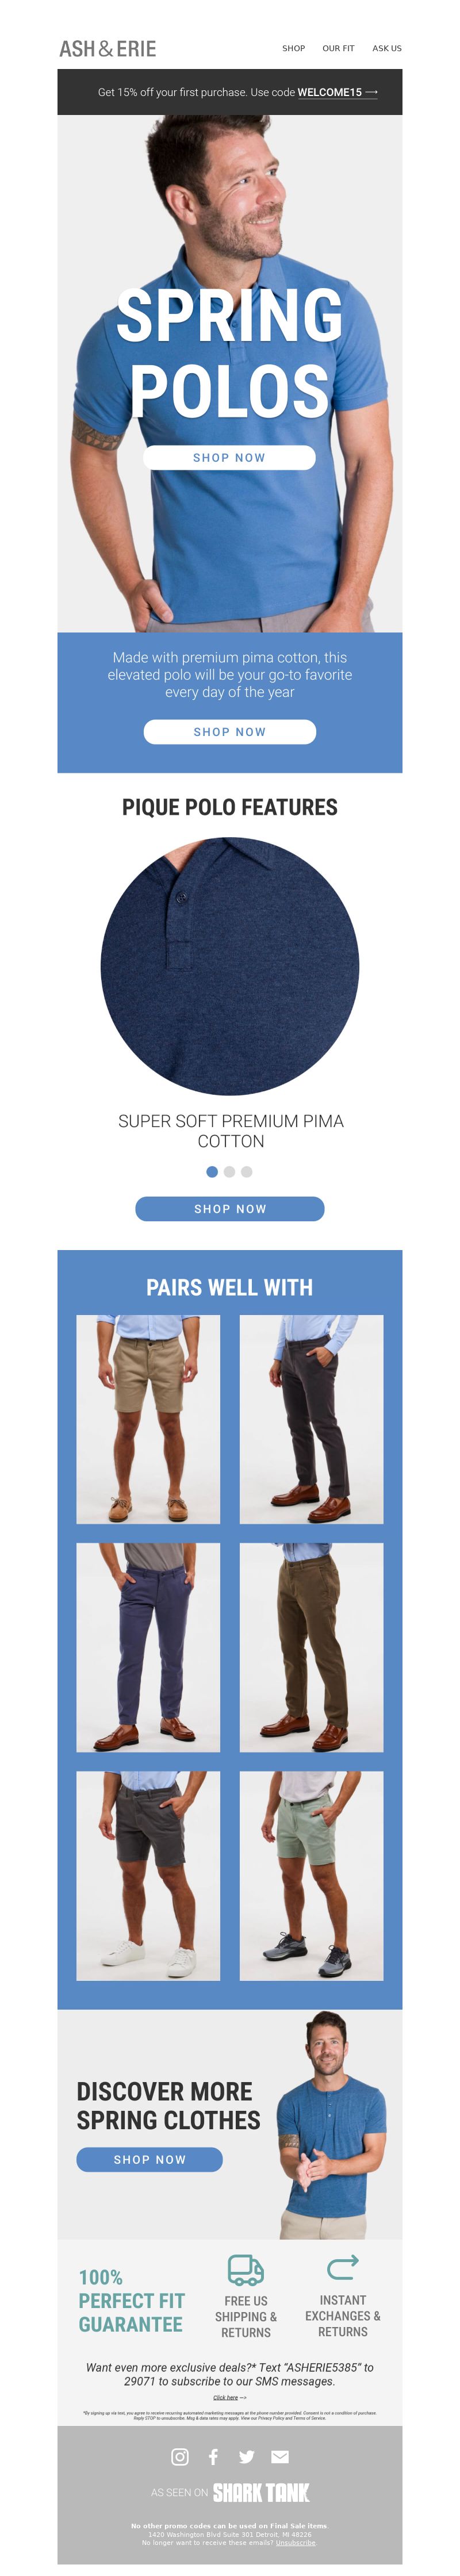Open the mint green shorts product image
460x2576 pixels.
point(312,1875)
